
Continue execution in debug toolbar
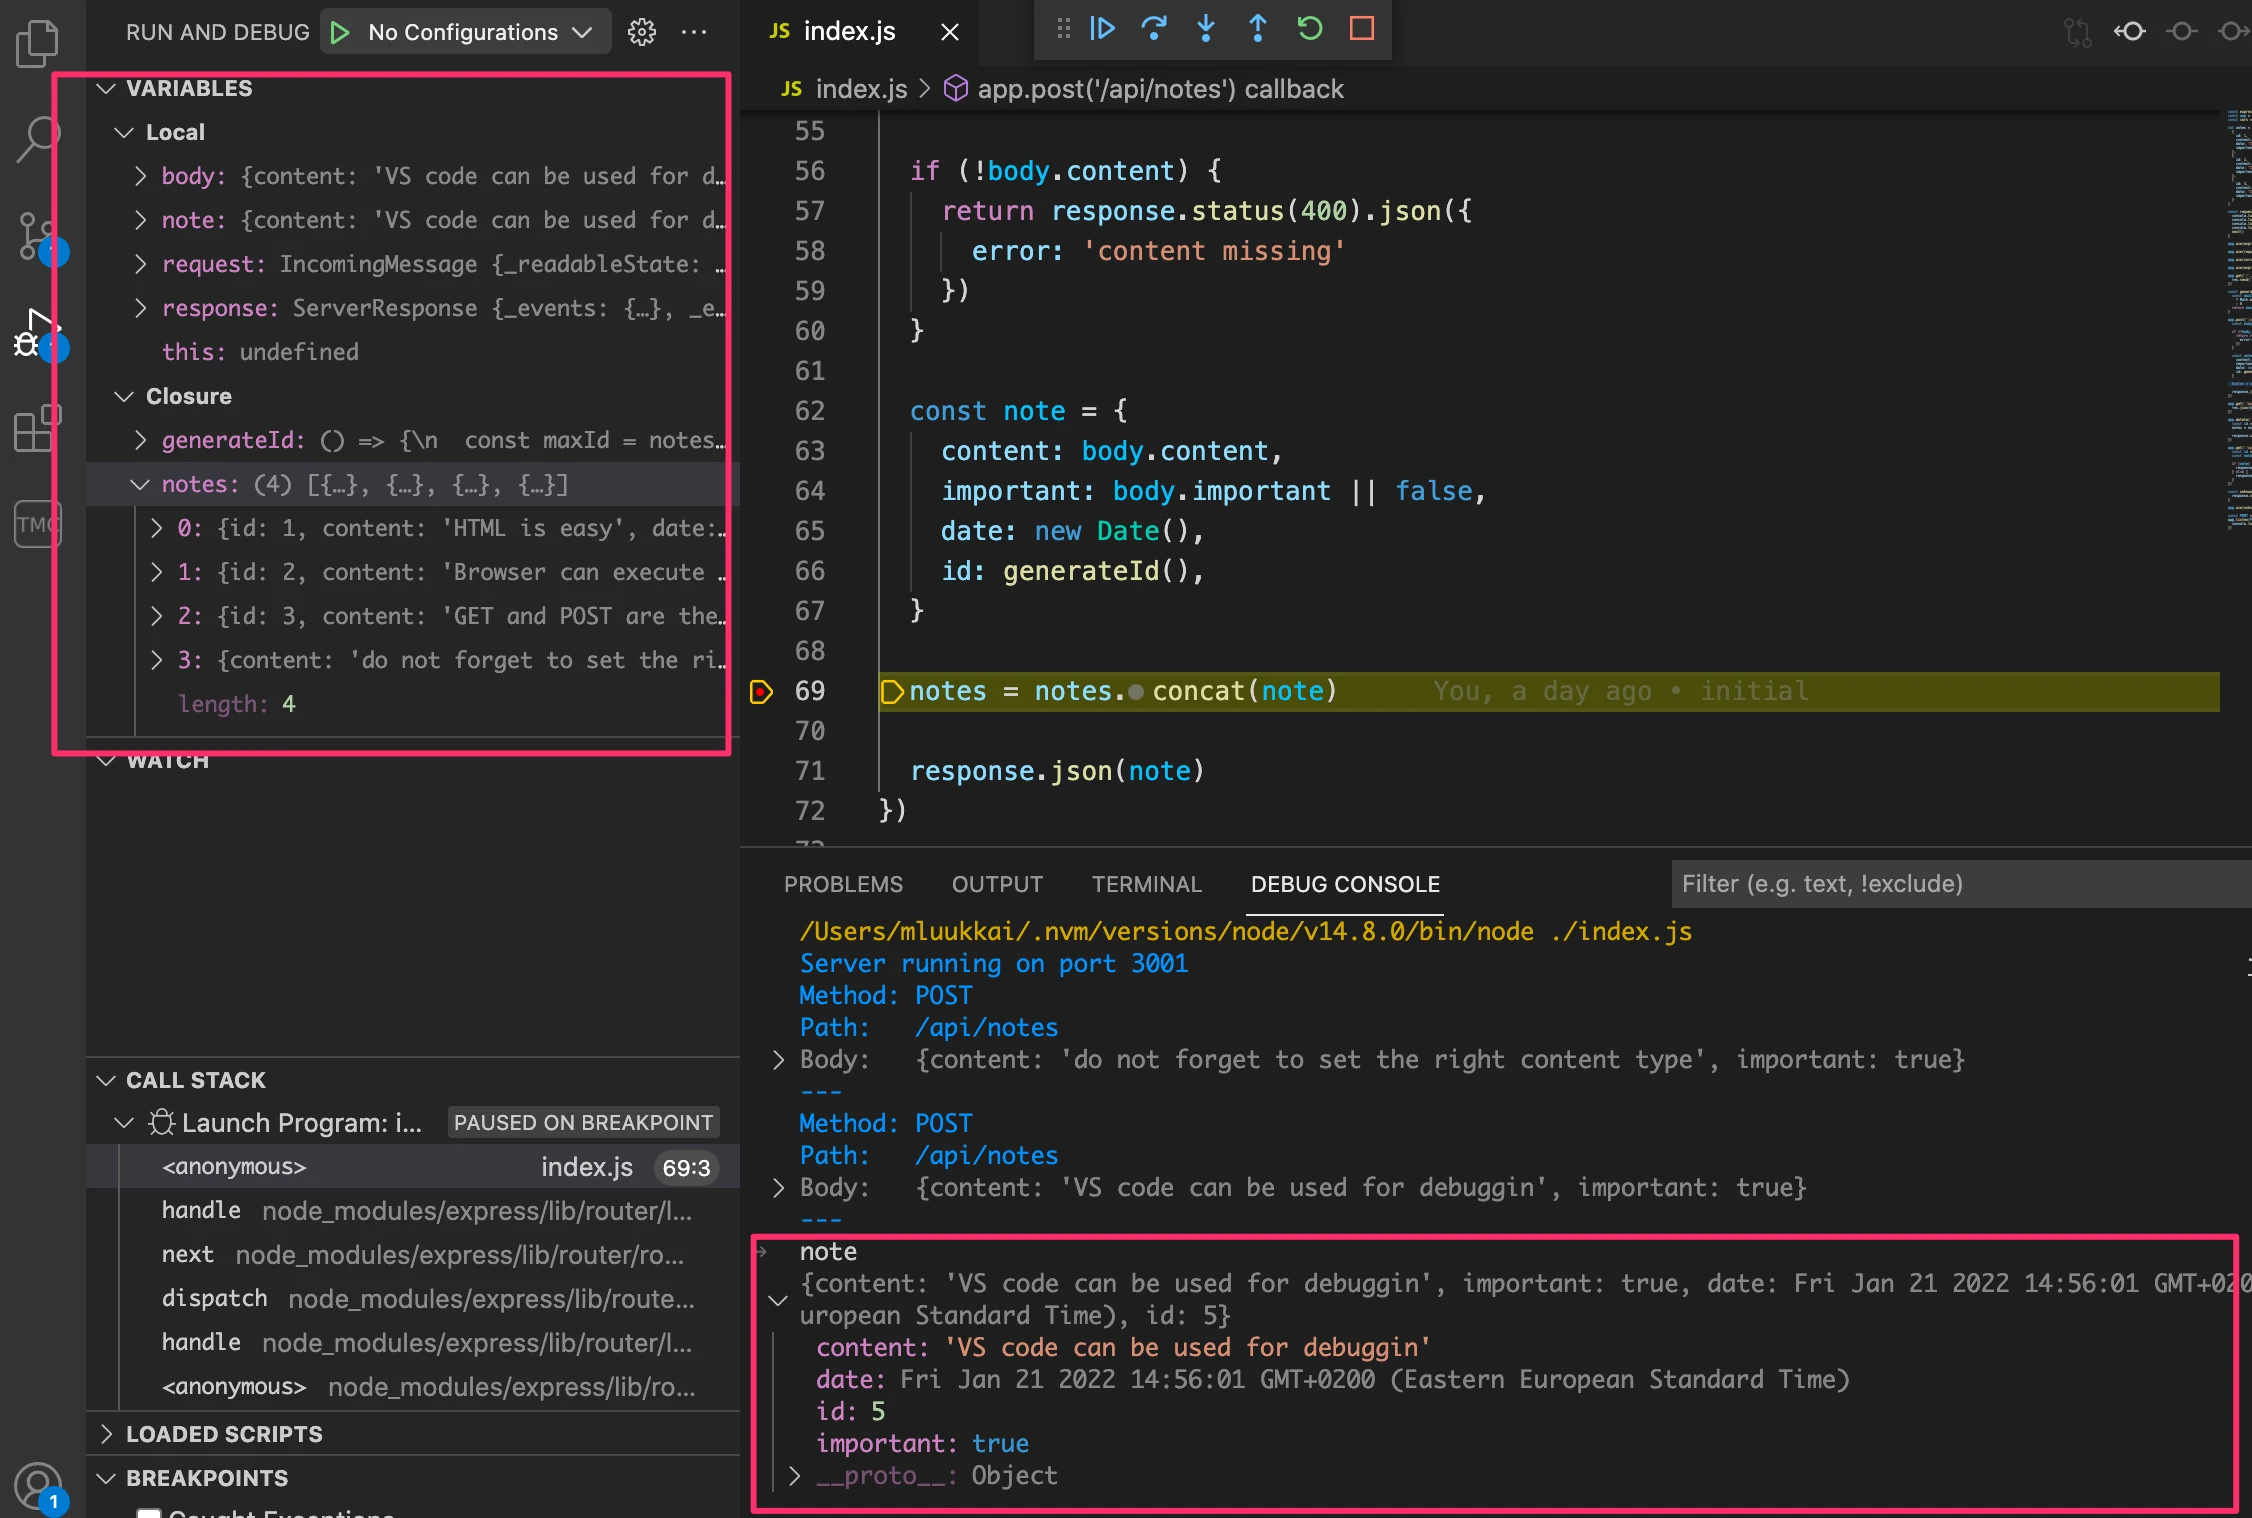coord(1102,28)
